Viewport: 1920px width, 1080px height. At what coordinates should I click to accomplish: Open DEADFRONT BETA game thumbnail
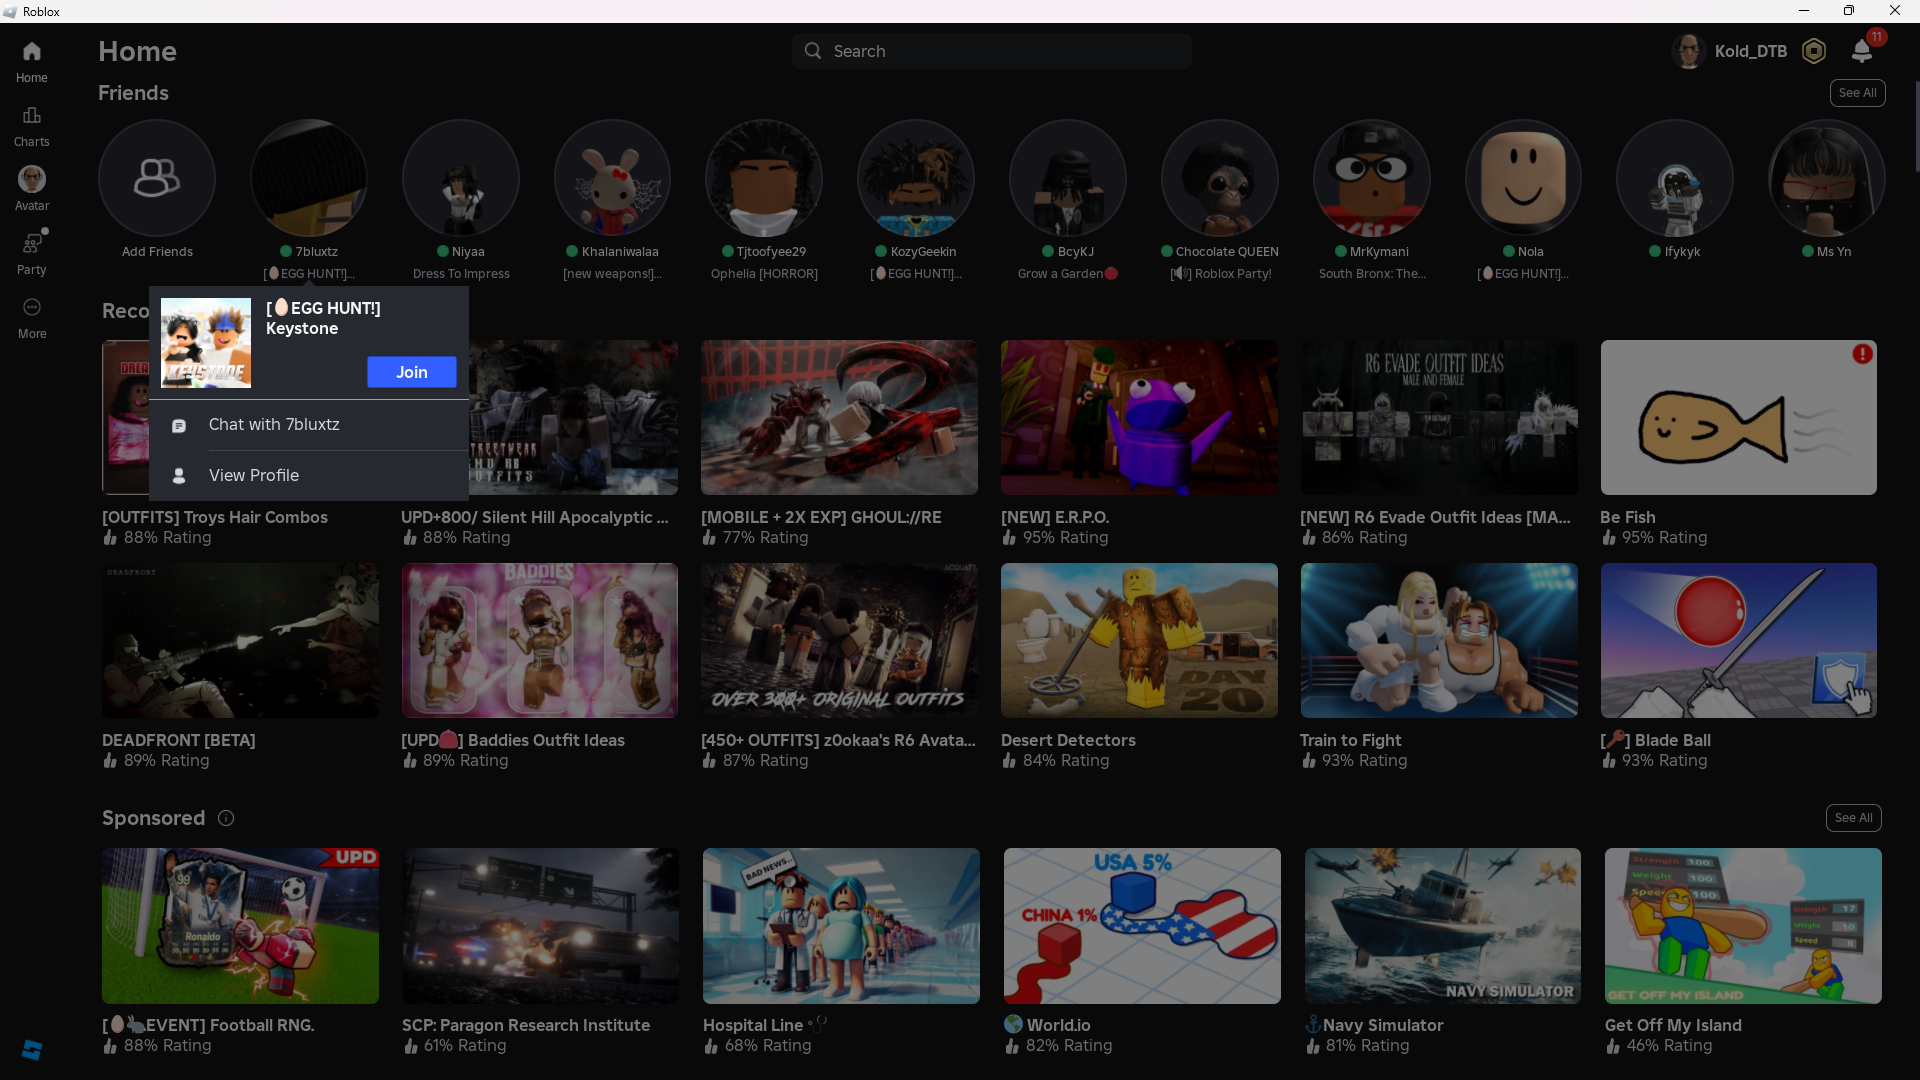tap(240, 640)
